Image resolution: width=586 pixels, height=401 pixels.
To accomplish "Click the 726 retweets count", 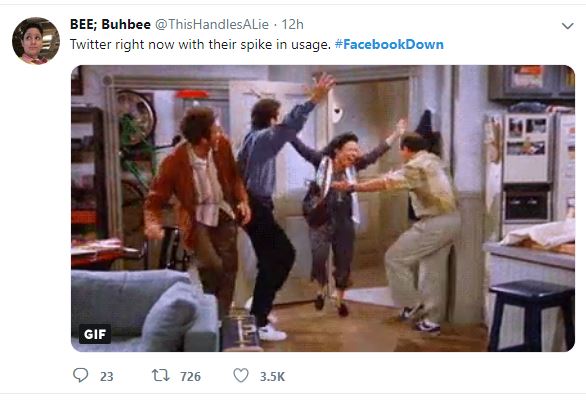I will (x=190, y=376).
